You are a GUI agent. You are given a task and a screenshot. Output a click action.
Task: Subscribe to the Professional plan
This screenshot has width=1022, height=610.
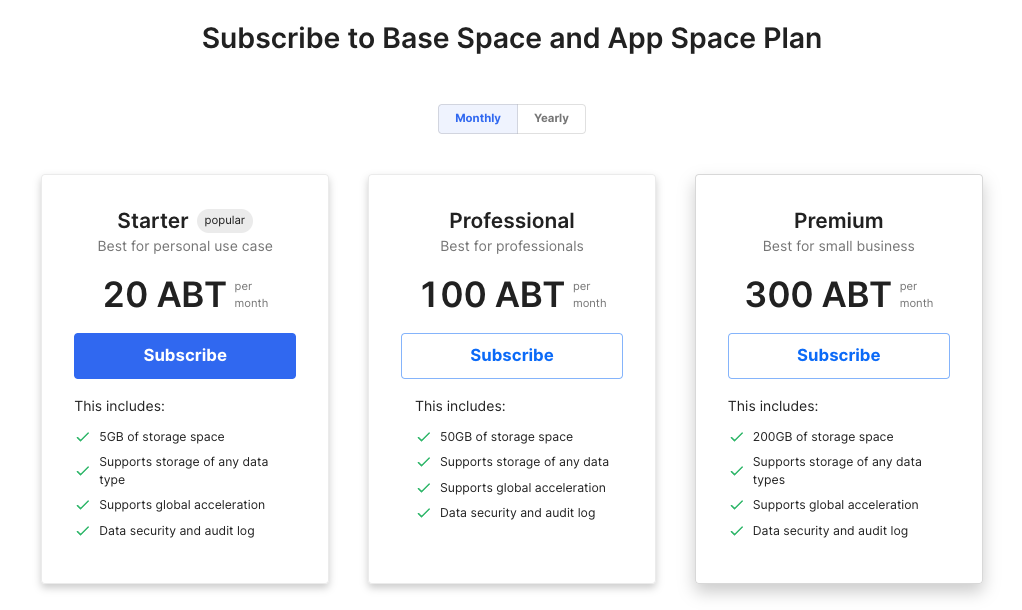[x=511, y=355]
